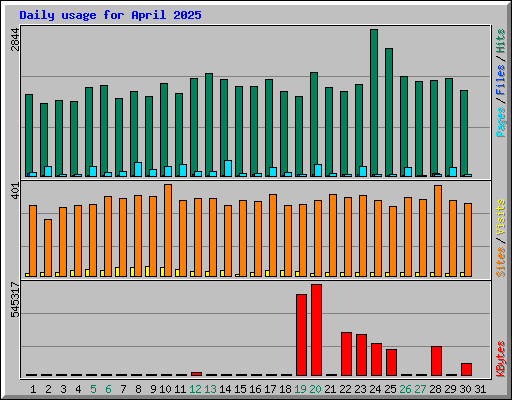The width and height of the screenshot is (512, 400).
Task: Click the blue Files legend label
Action: click(501, 79)
